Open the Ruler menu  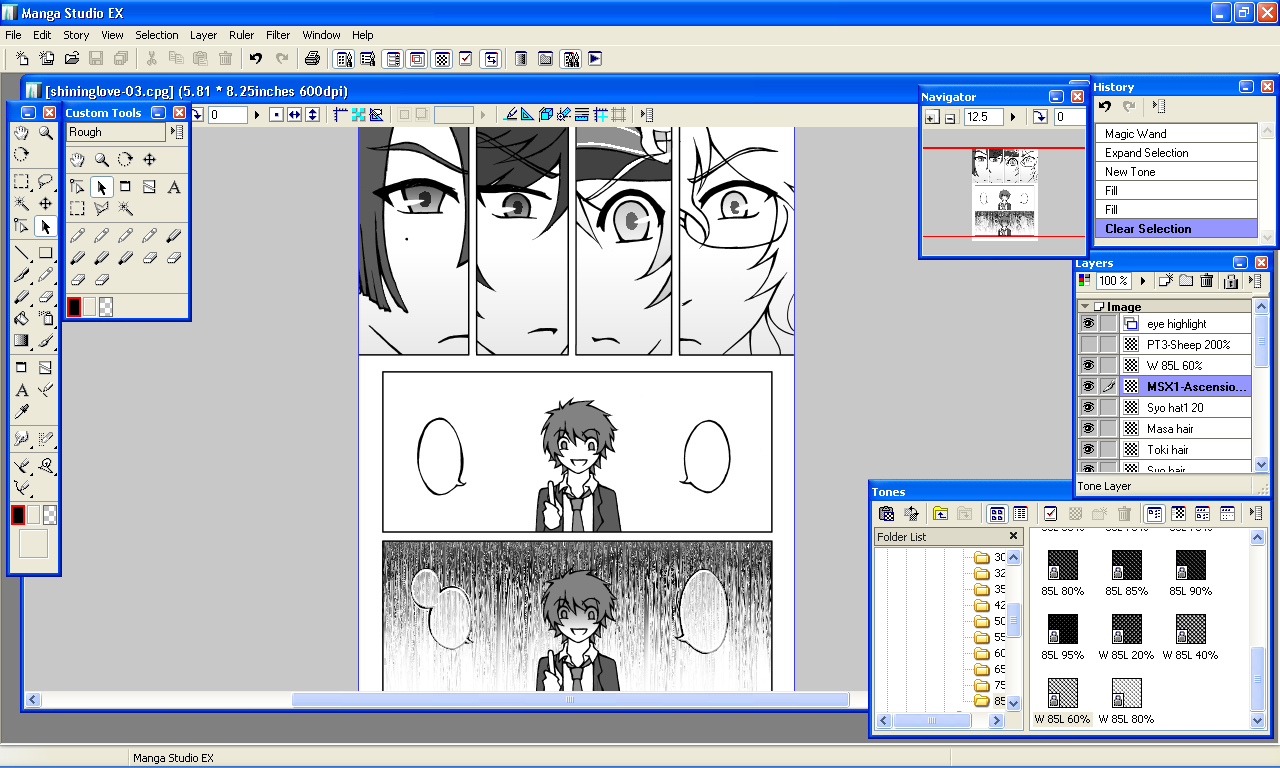coord(241,35)
